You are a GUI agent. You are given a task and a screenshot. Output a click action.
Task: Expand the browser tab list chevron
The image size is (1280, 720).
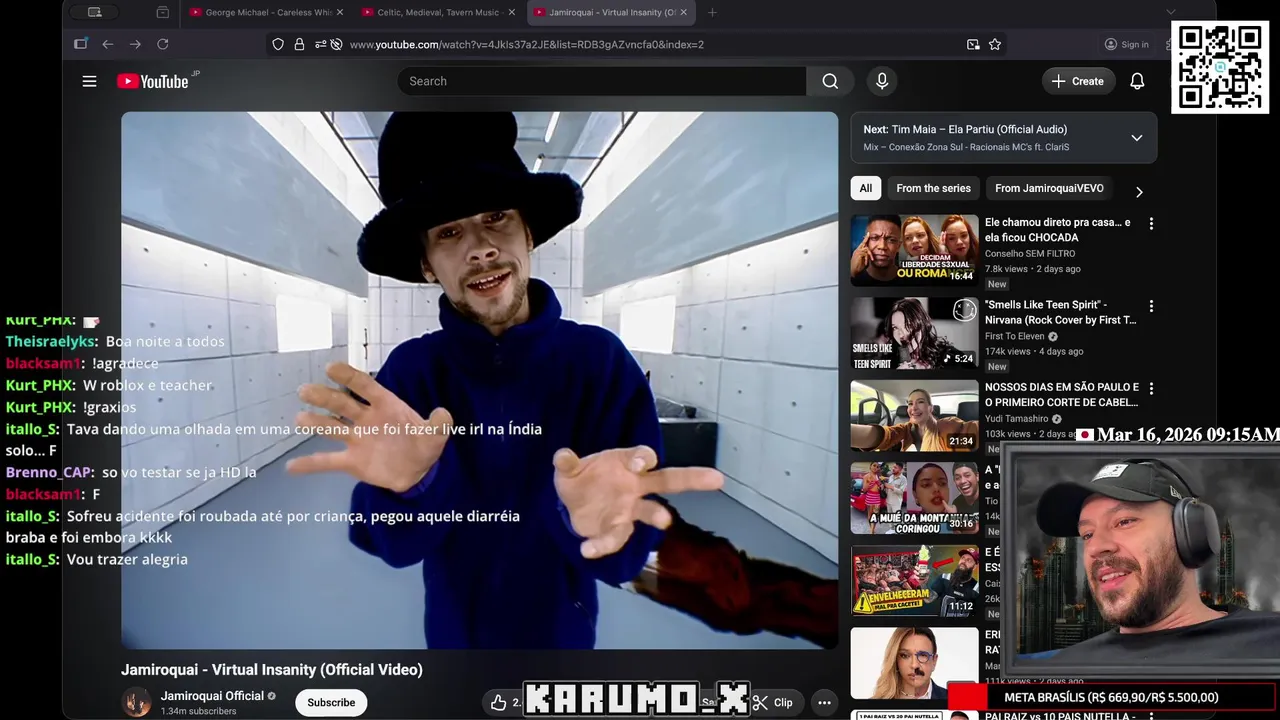1171,12
